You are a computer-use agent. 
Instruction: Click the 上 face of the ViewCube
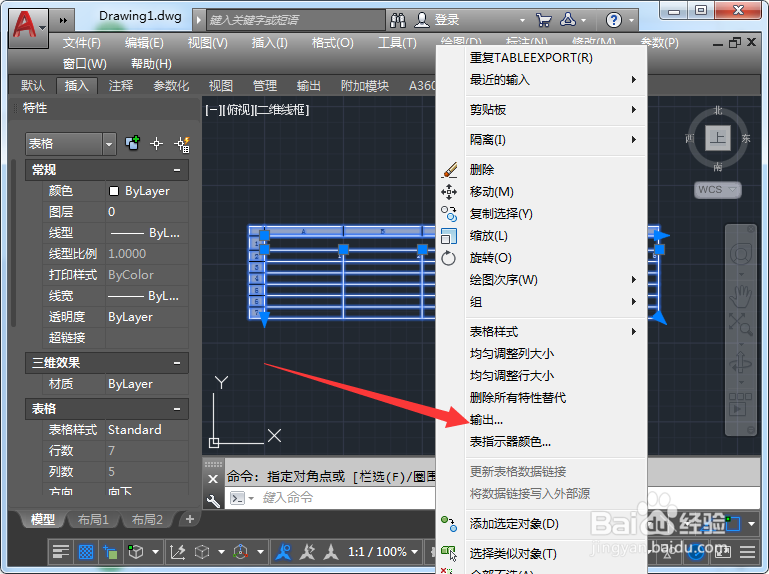coord(718,137)
